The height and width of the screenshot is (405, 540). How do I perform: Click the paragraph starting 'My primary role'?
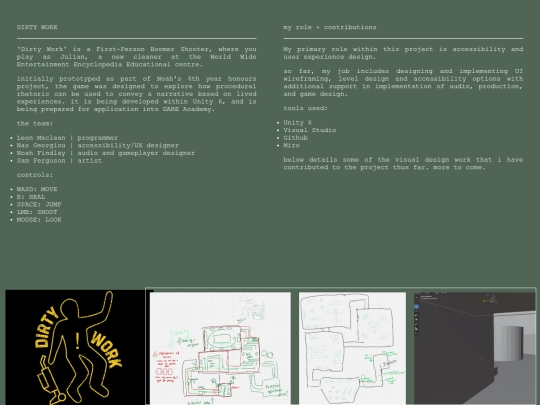(x=403, y=53)
